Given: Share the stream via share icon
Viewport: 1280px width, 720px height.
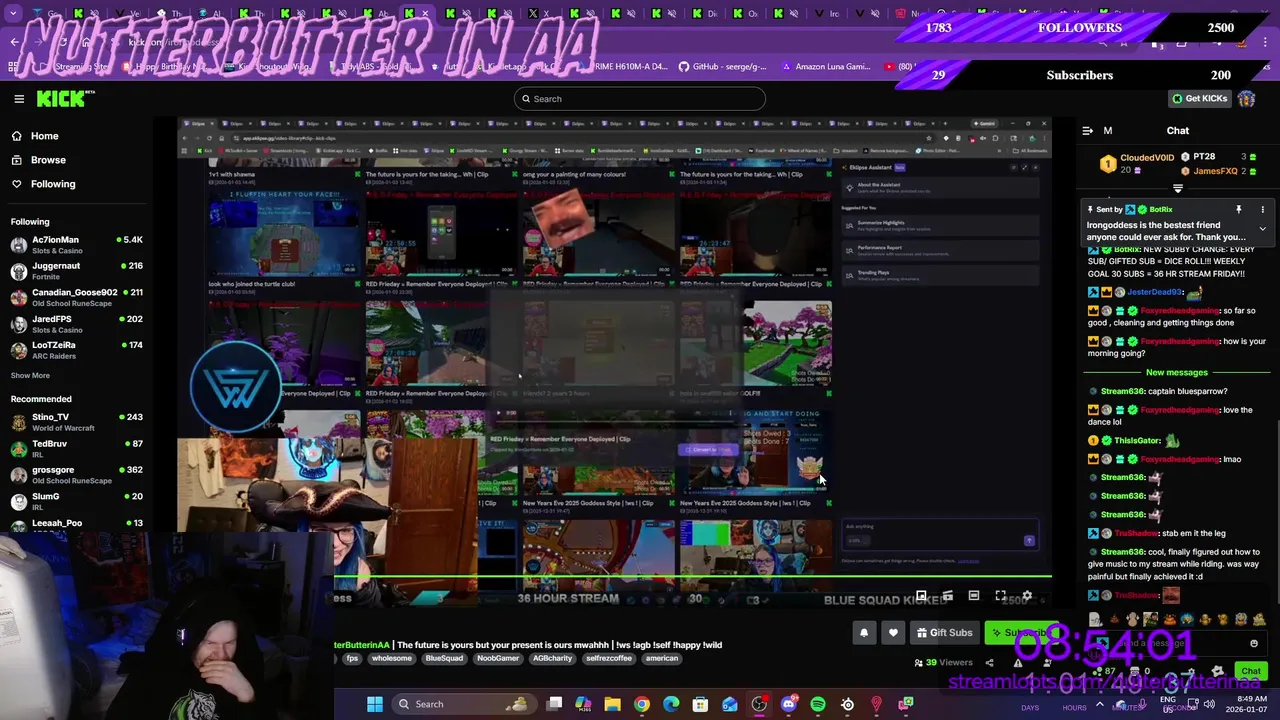Looking at the screenshot, I should coord(989,663).
